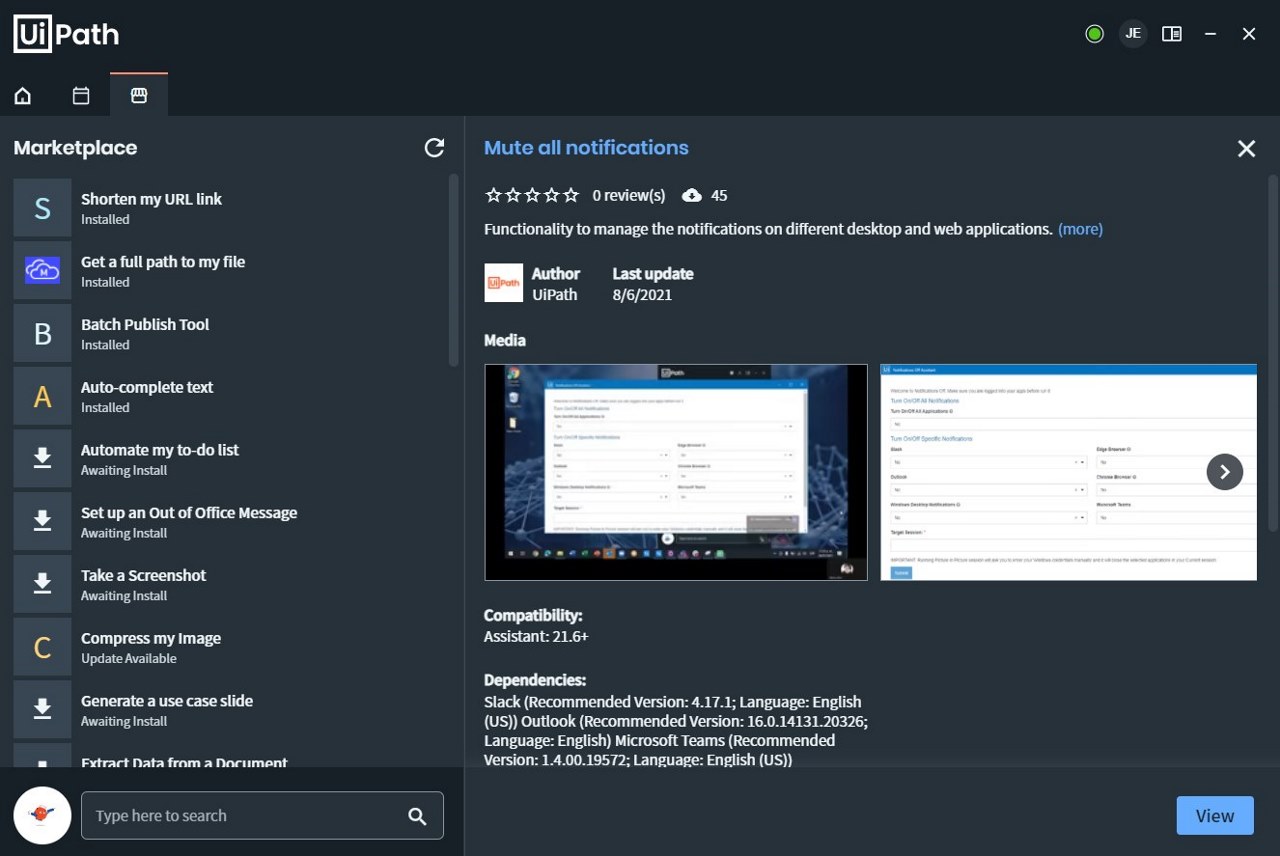Click the star rating row
This screenshot has height=856, width=1280.
pyautogui.click(x=532, y=195)
